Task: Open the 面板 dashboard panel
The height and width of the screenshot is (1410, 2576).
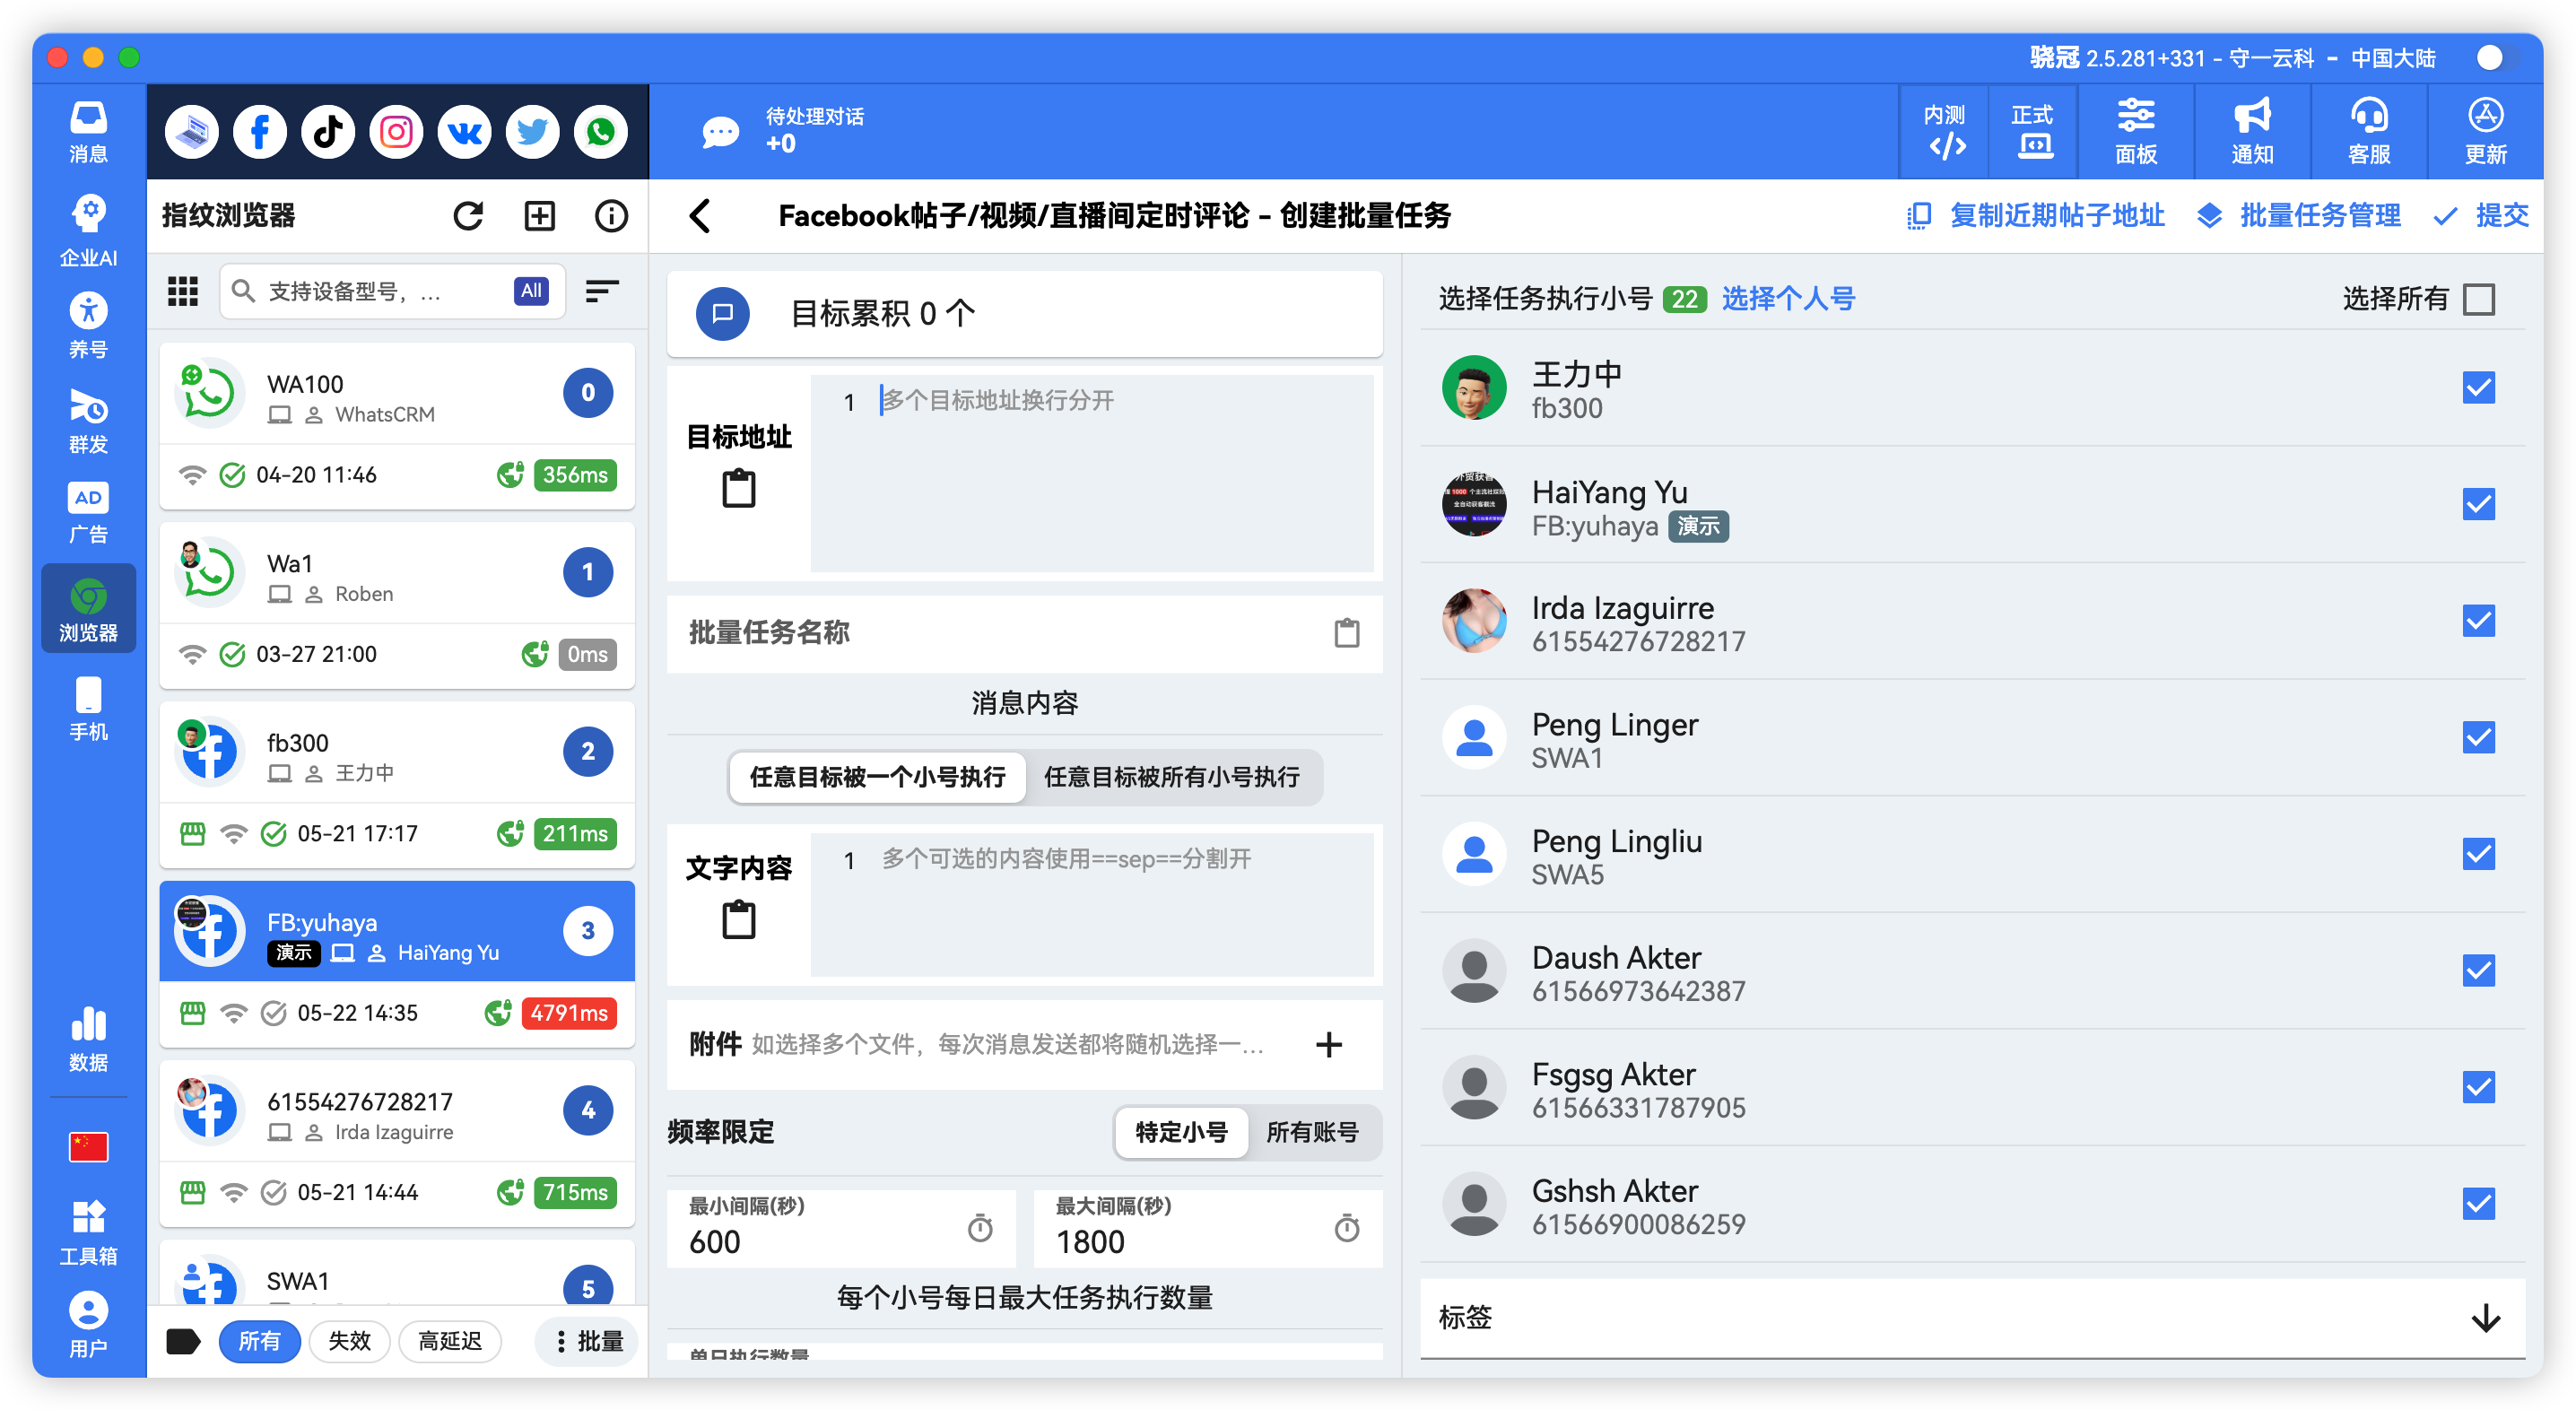Action: click(x=2136, y=131)
